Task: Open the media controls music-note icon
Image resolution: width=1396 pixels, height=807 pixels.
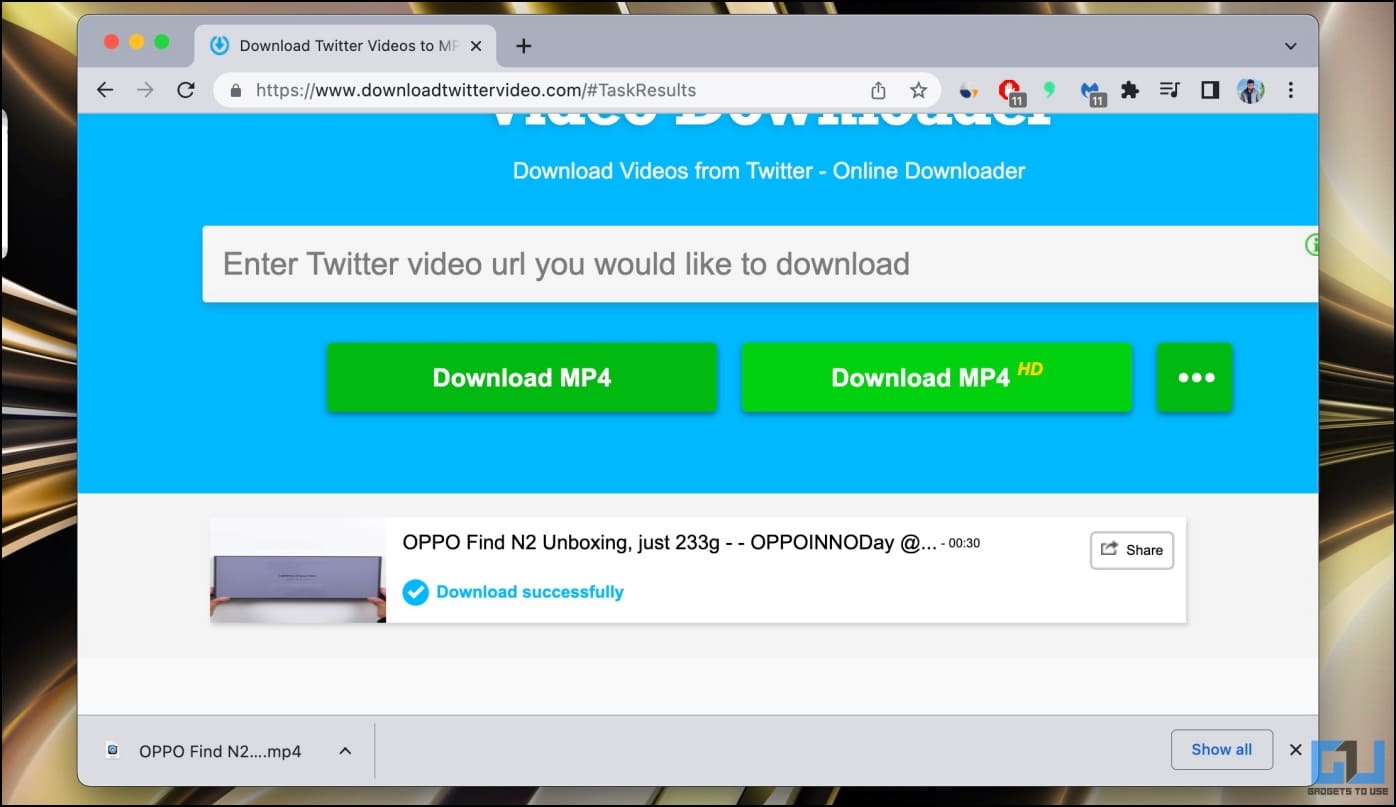Action: coord(1170,90)
